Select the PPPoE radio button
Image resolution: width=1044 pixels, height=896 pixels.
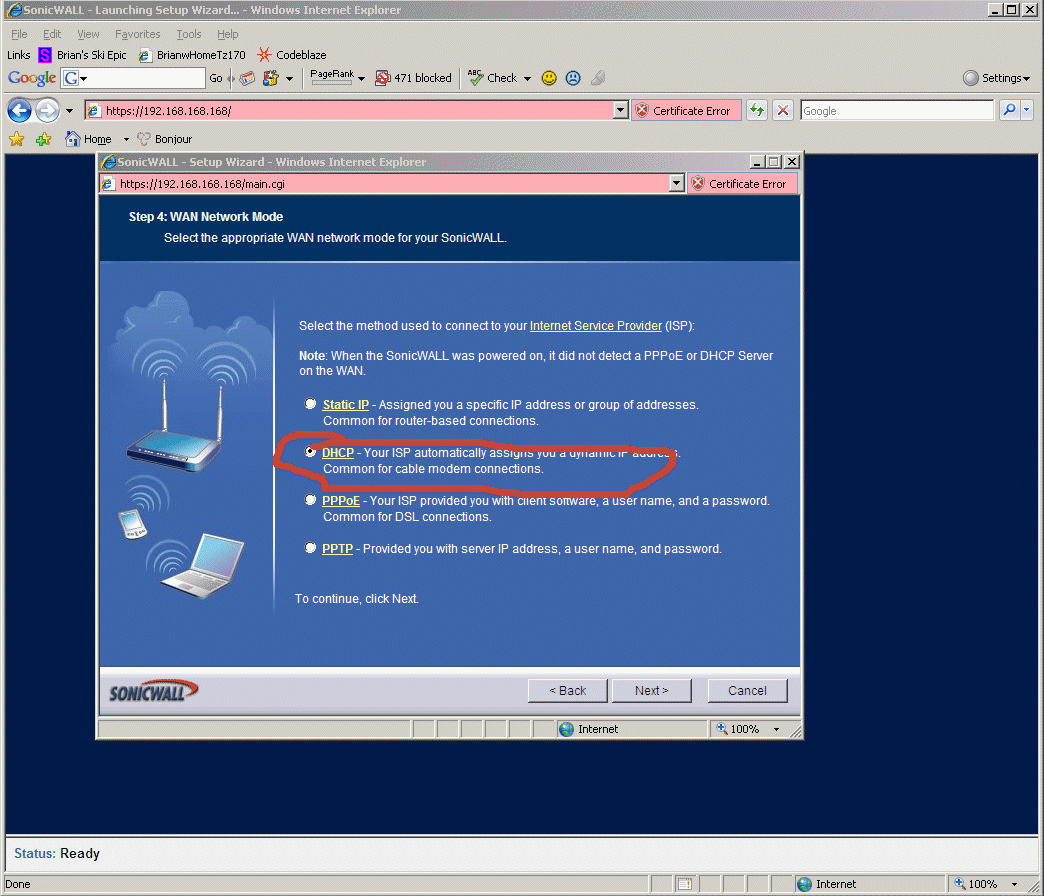(310, 499)
